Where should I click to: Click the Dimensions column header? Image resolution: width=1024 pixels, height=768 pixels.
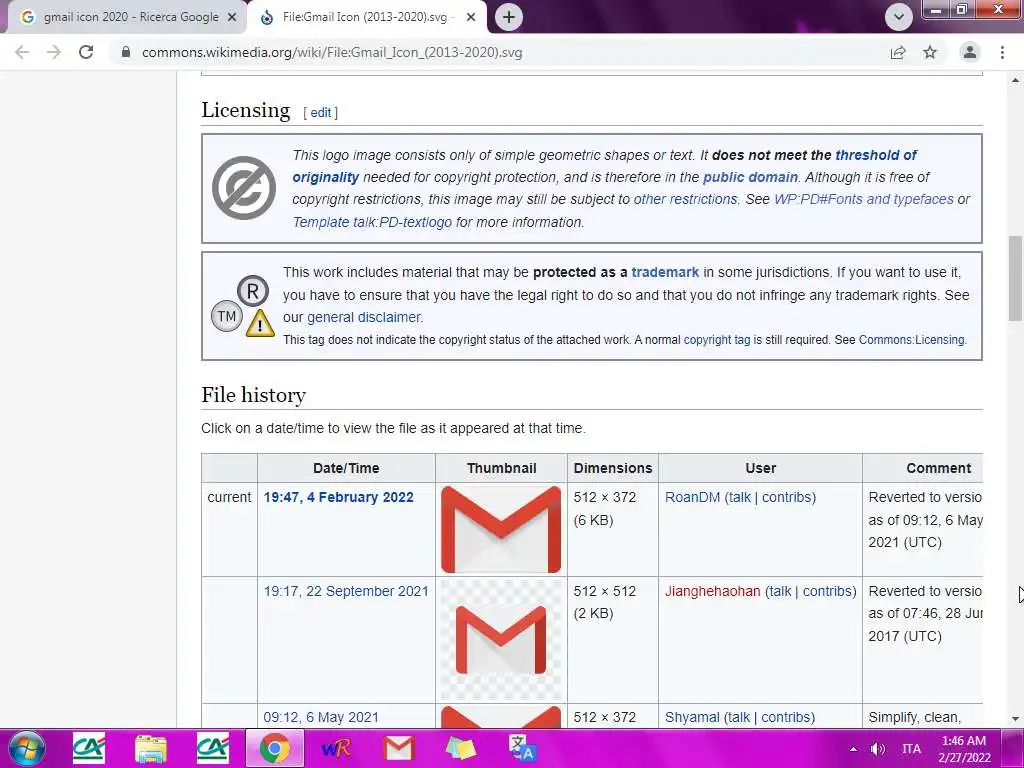613,468
